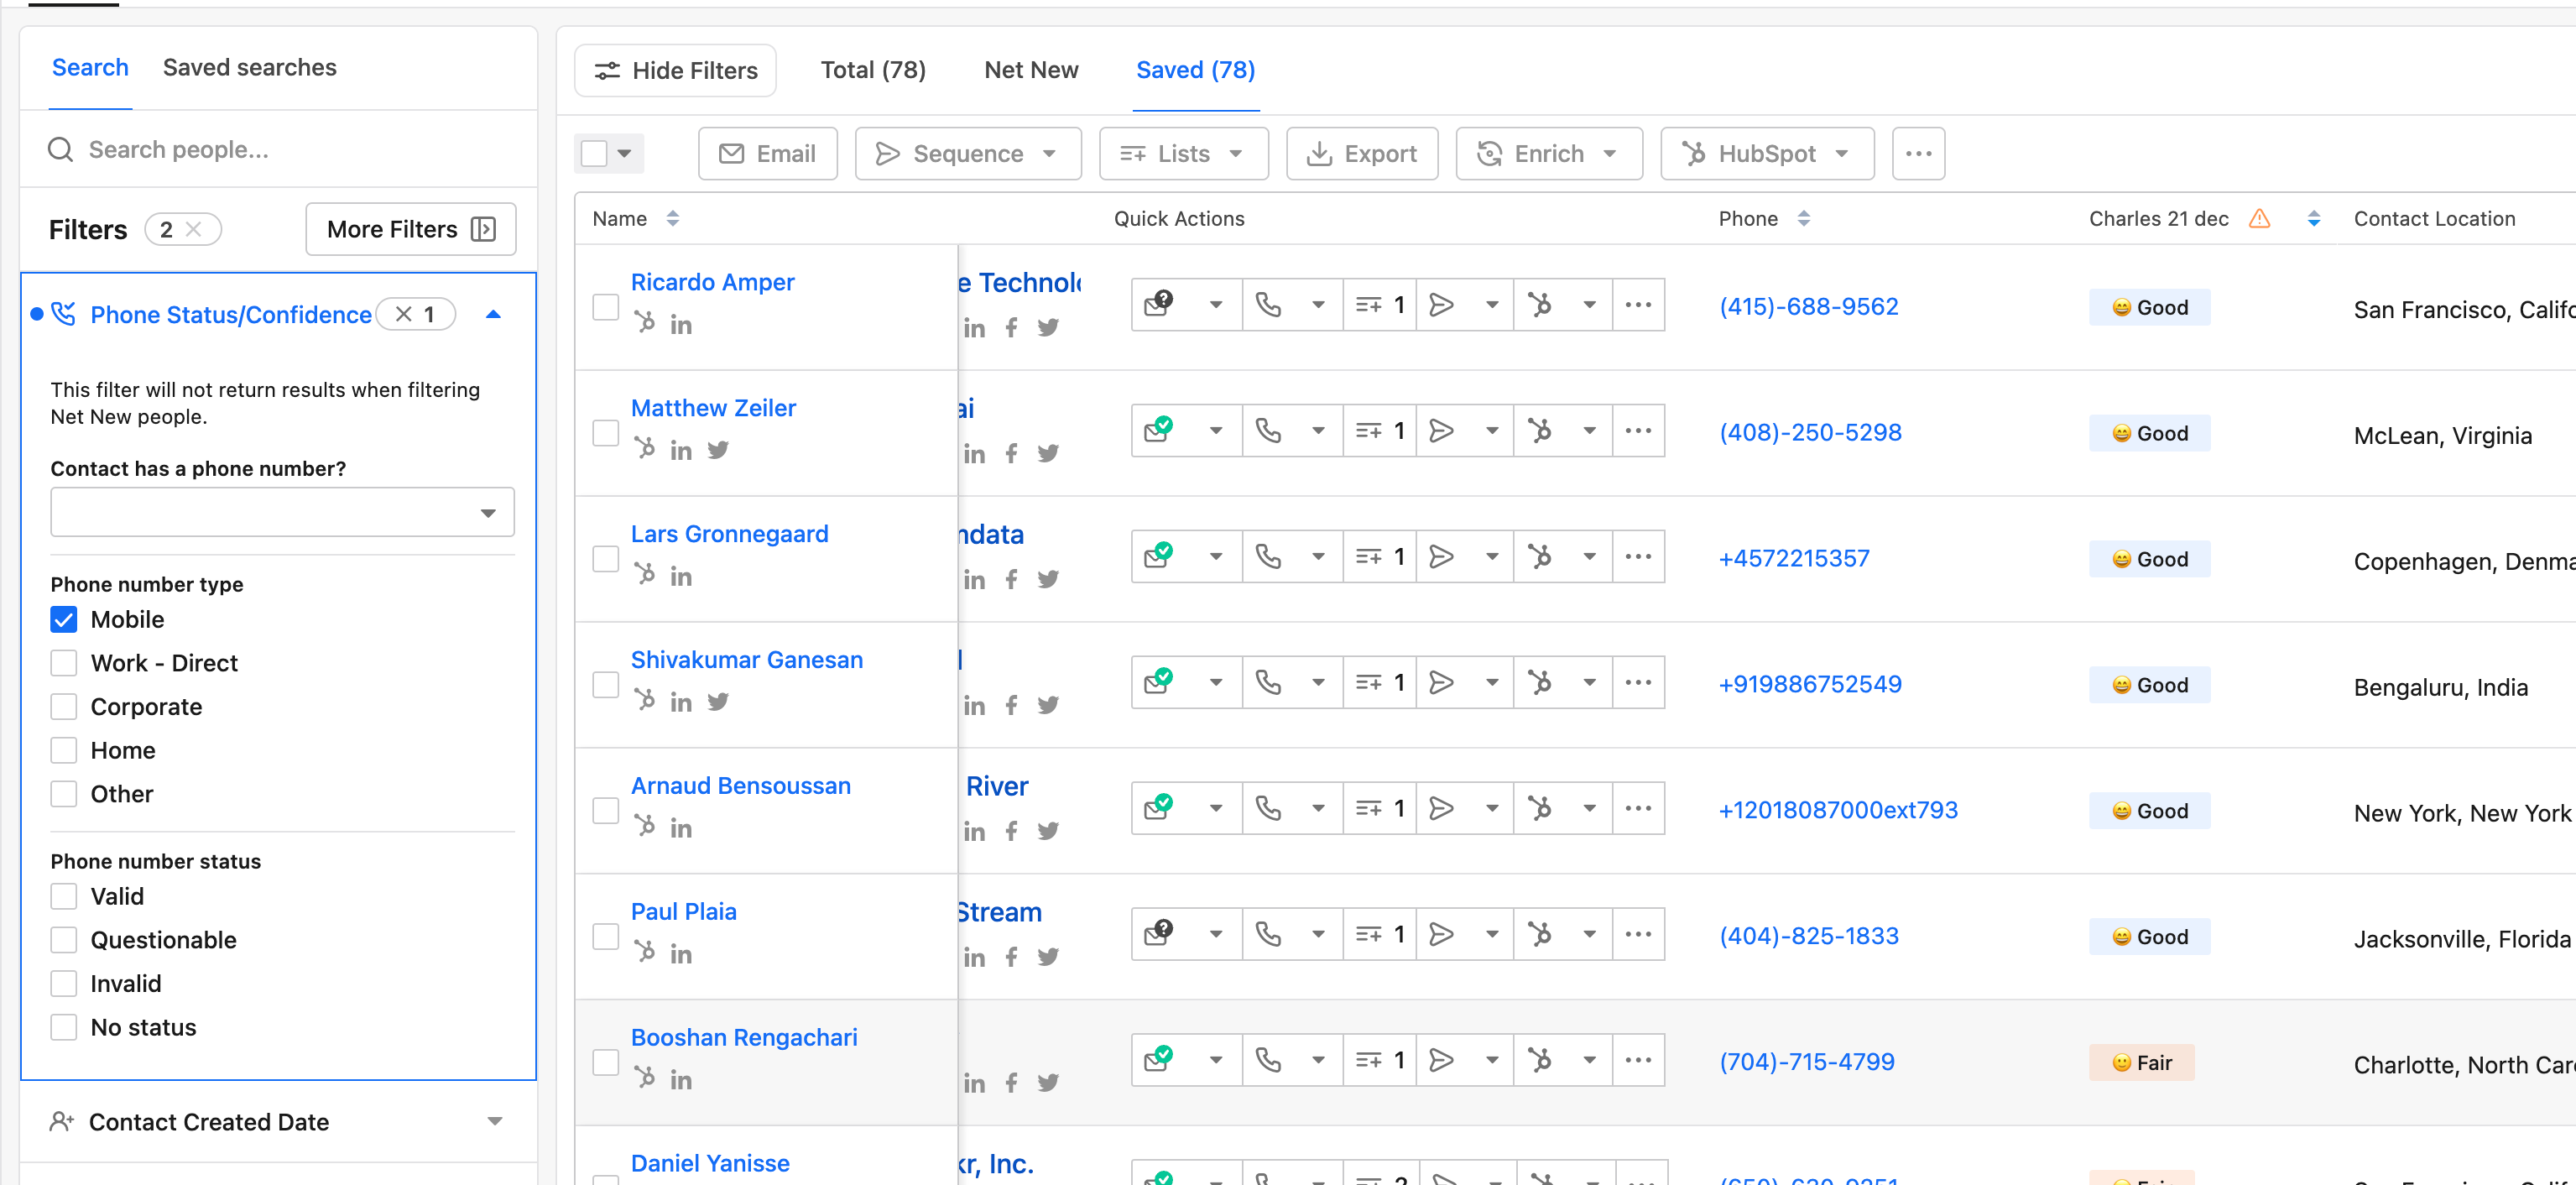
Task: Open the Enrich dropdown button
Action: click(1548, 154)
